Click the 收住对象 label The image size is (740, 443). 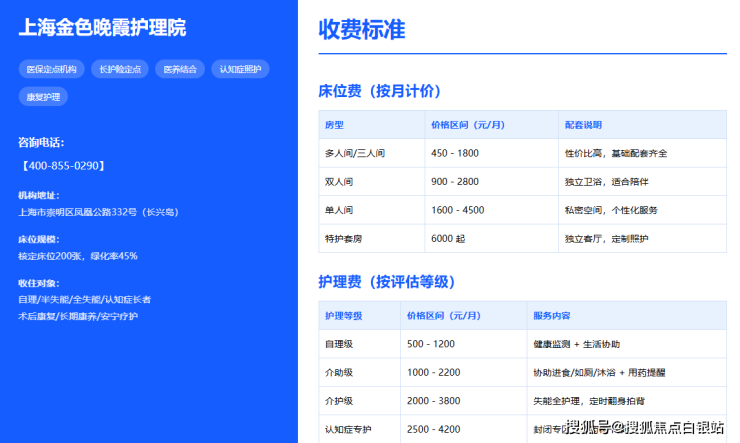click(x=39, y=283)
